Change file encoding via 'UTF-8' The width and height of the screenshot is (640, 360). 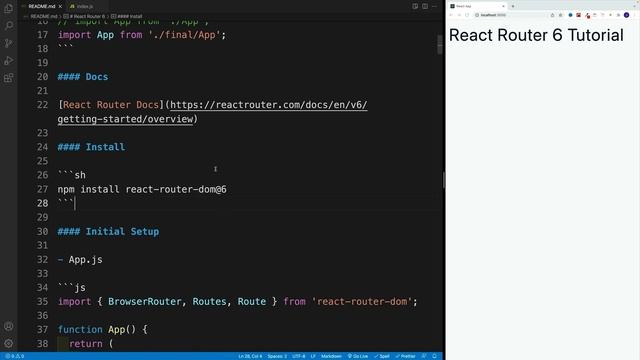299,356
